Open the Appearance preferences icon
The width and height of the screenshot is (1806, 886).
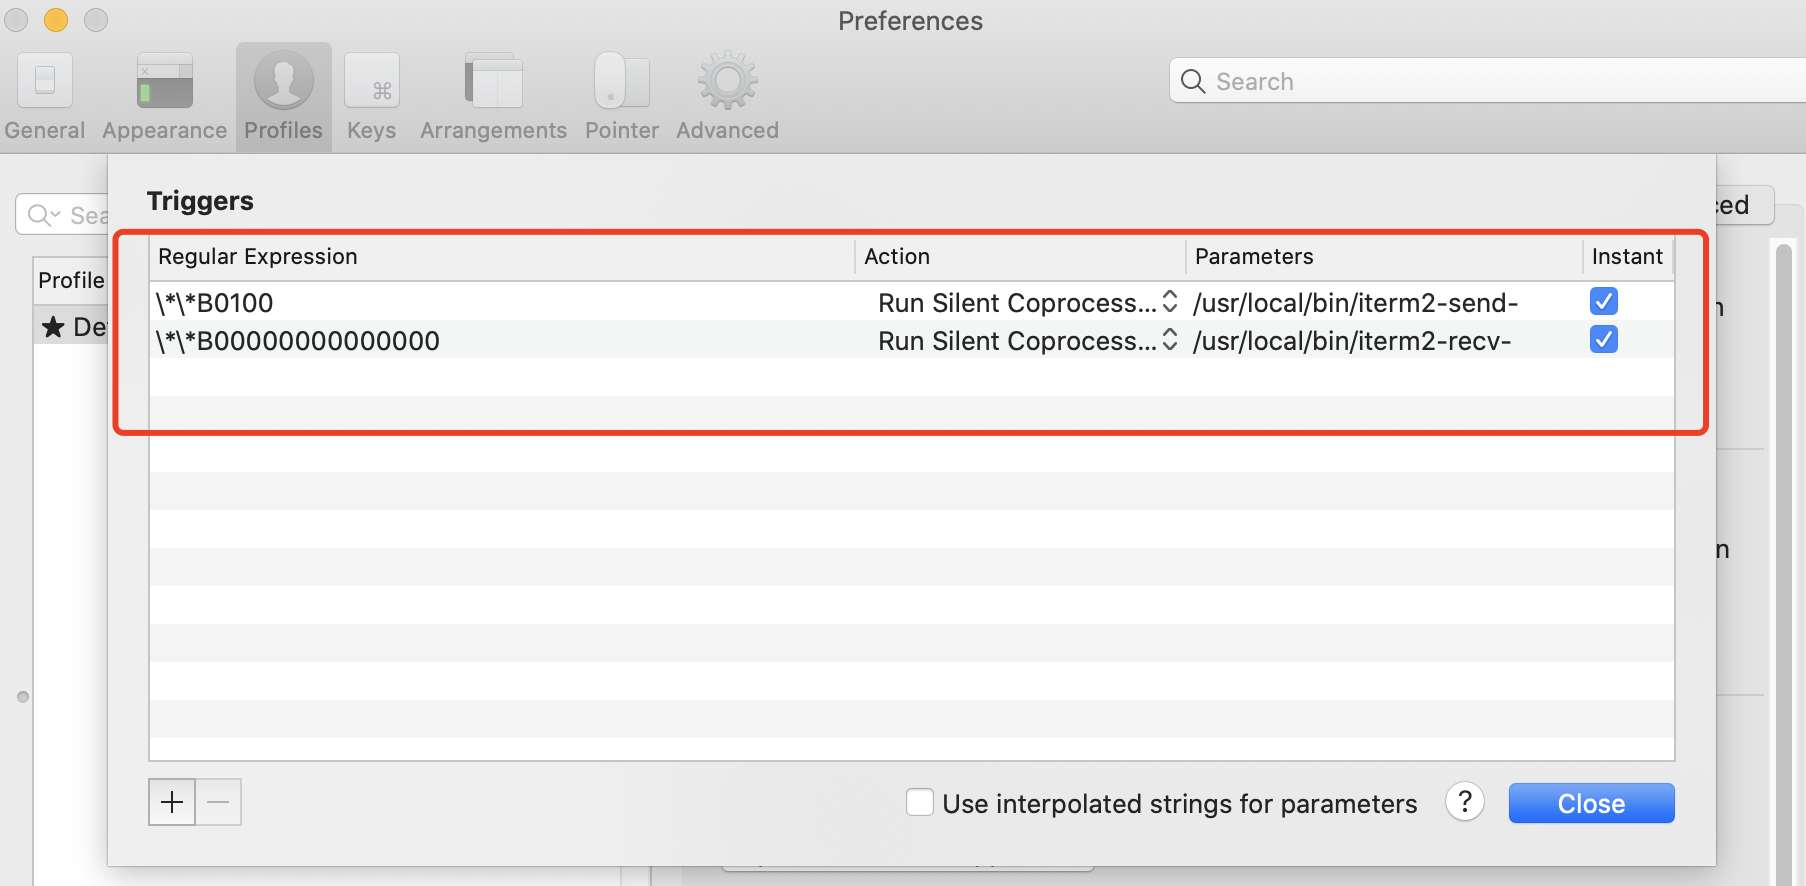[164, 97]
